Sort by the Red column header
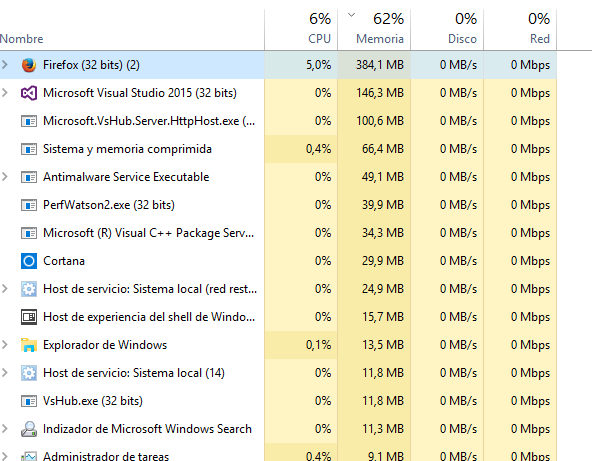 520,29
